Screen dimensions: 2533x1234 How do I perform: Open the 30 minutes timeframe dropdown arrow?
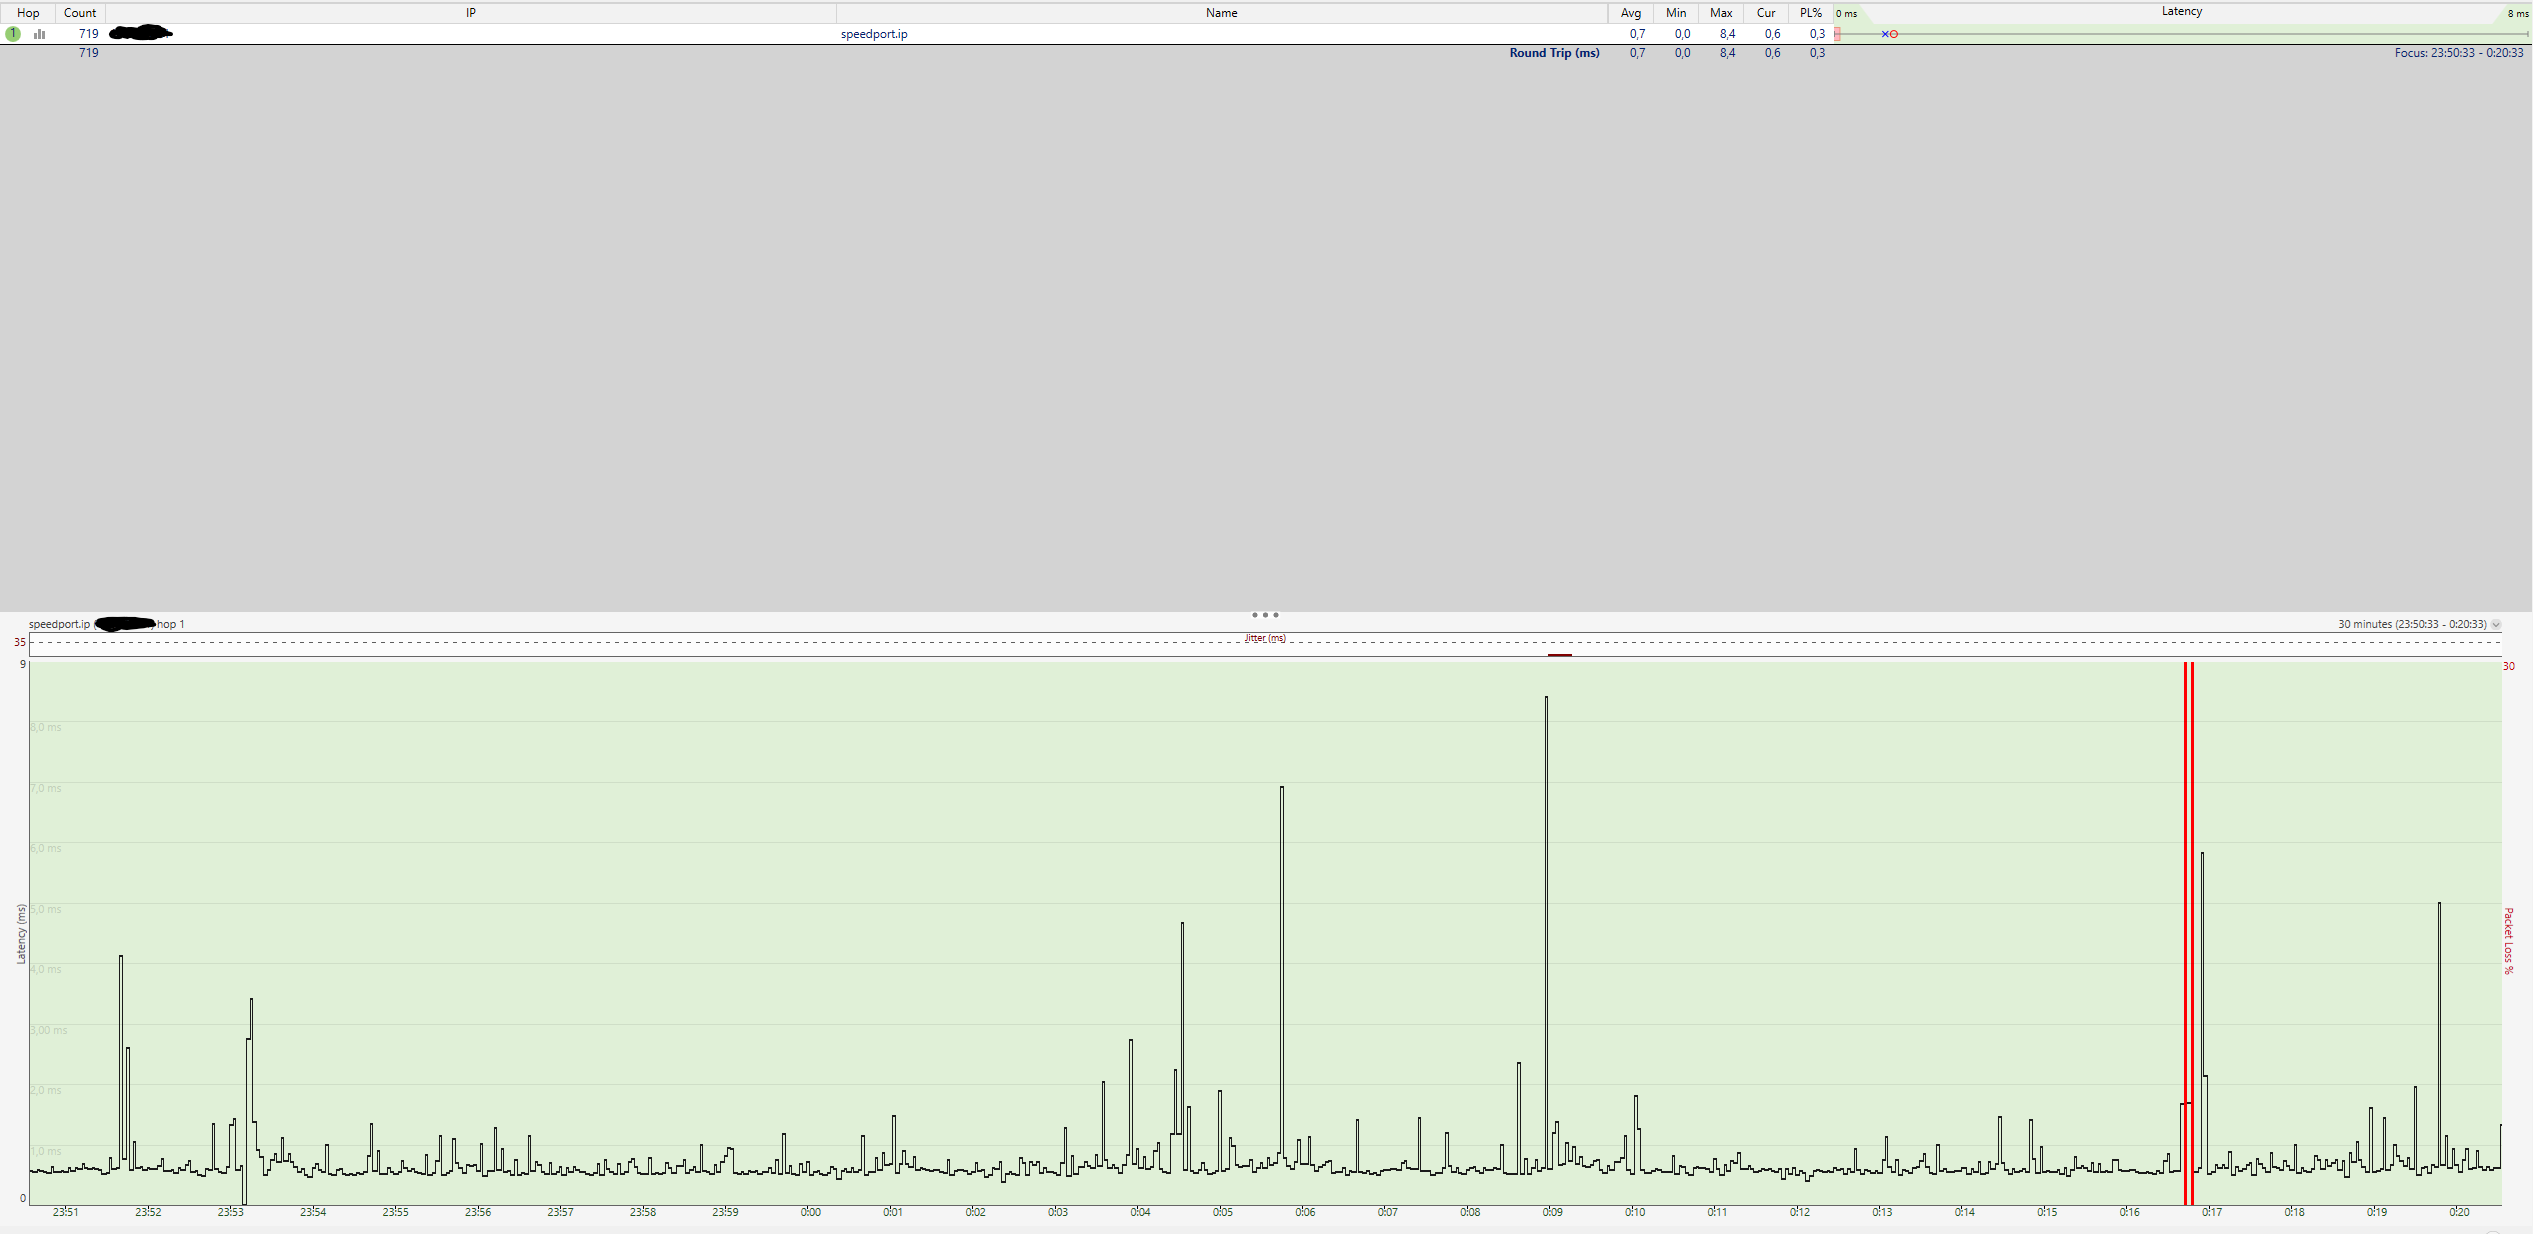click(x=2496, y=625)
